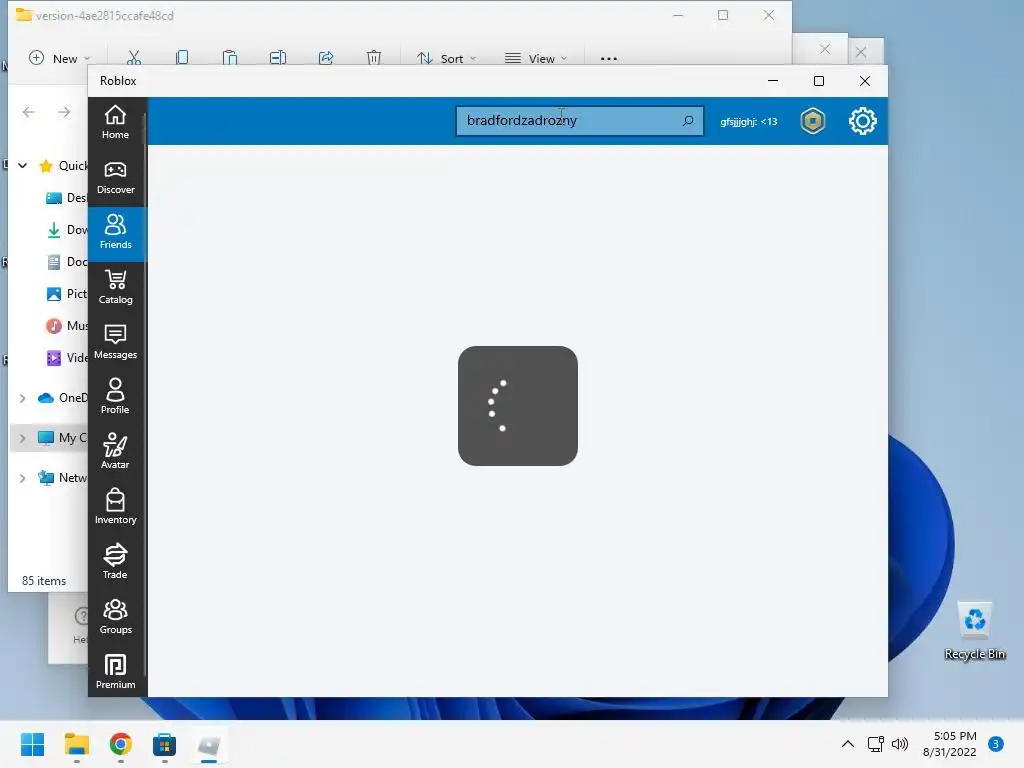Click the bradfordzadrozny search field
Screen dimensions: 1024x768
579,121
